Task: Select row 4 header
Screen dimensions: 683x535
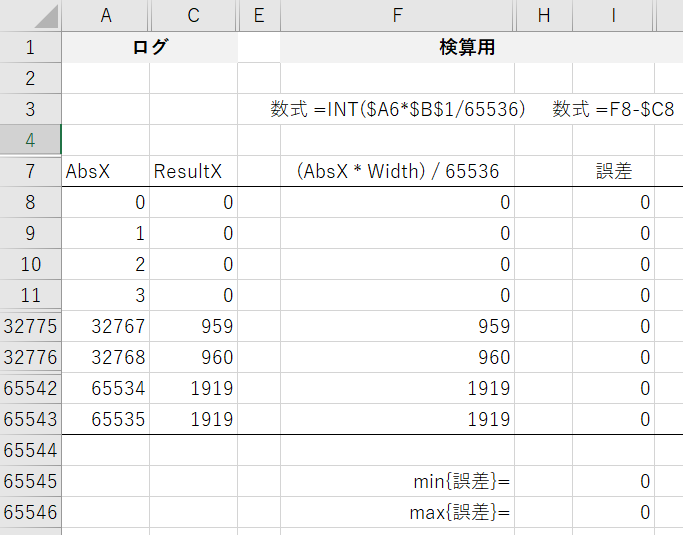Action: pyautogui.click(x=30, y=140)
